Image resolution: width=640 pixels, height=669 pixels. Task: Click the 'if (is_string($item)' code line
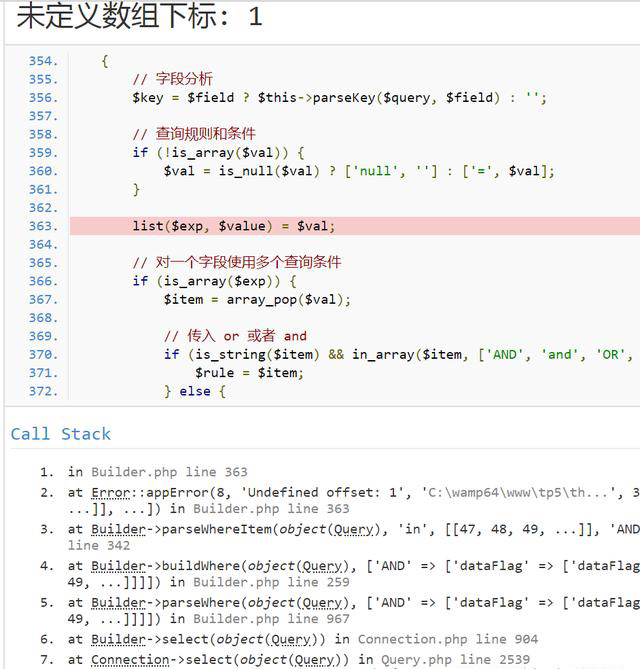coord(399,355)
